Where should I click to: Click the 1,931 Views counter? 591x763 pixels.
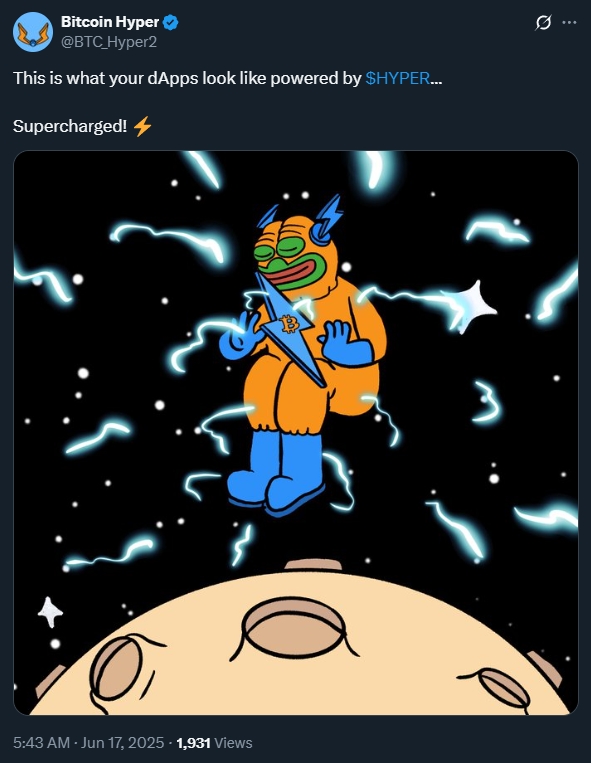[x=214, y=743]
